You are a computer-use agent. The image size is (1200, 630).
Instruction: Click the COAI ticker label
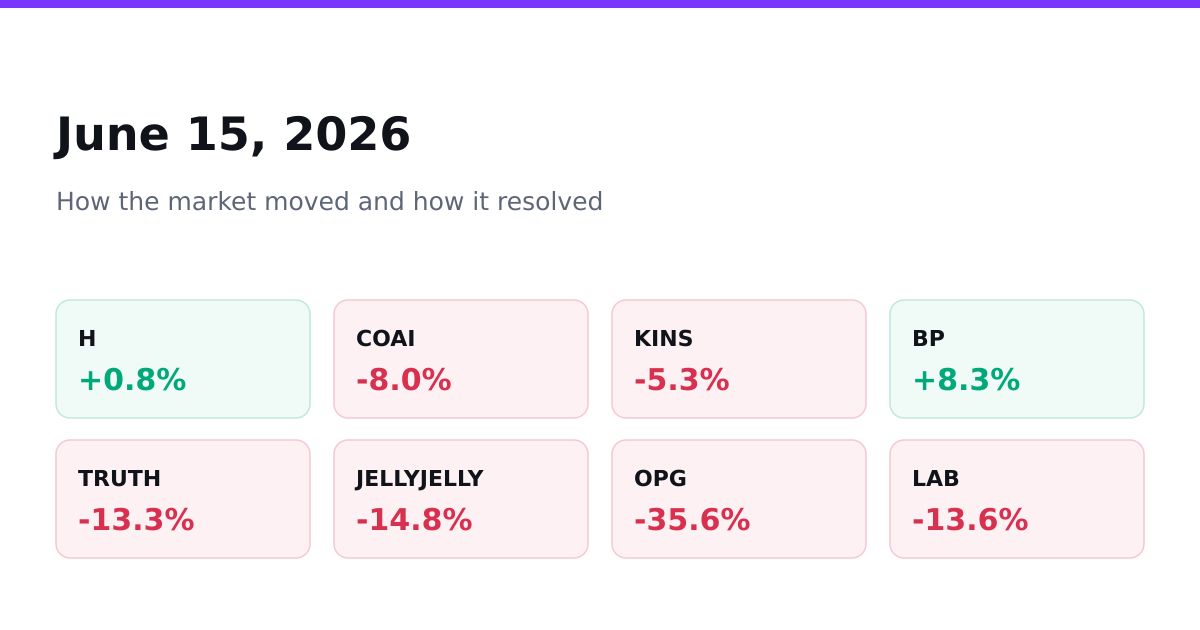tap(385, 339)
